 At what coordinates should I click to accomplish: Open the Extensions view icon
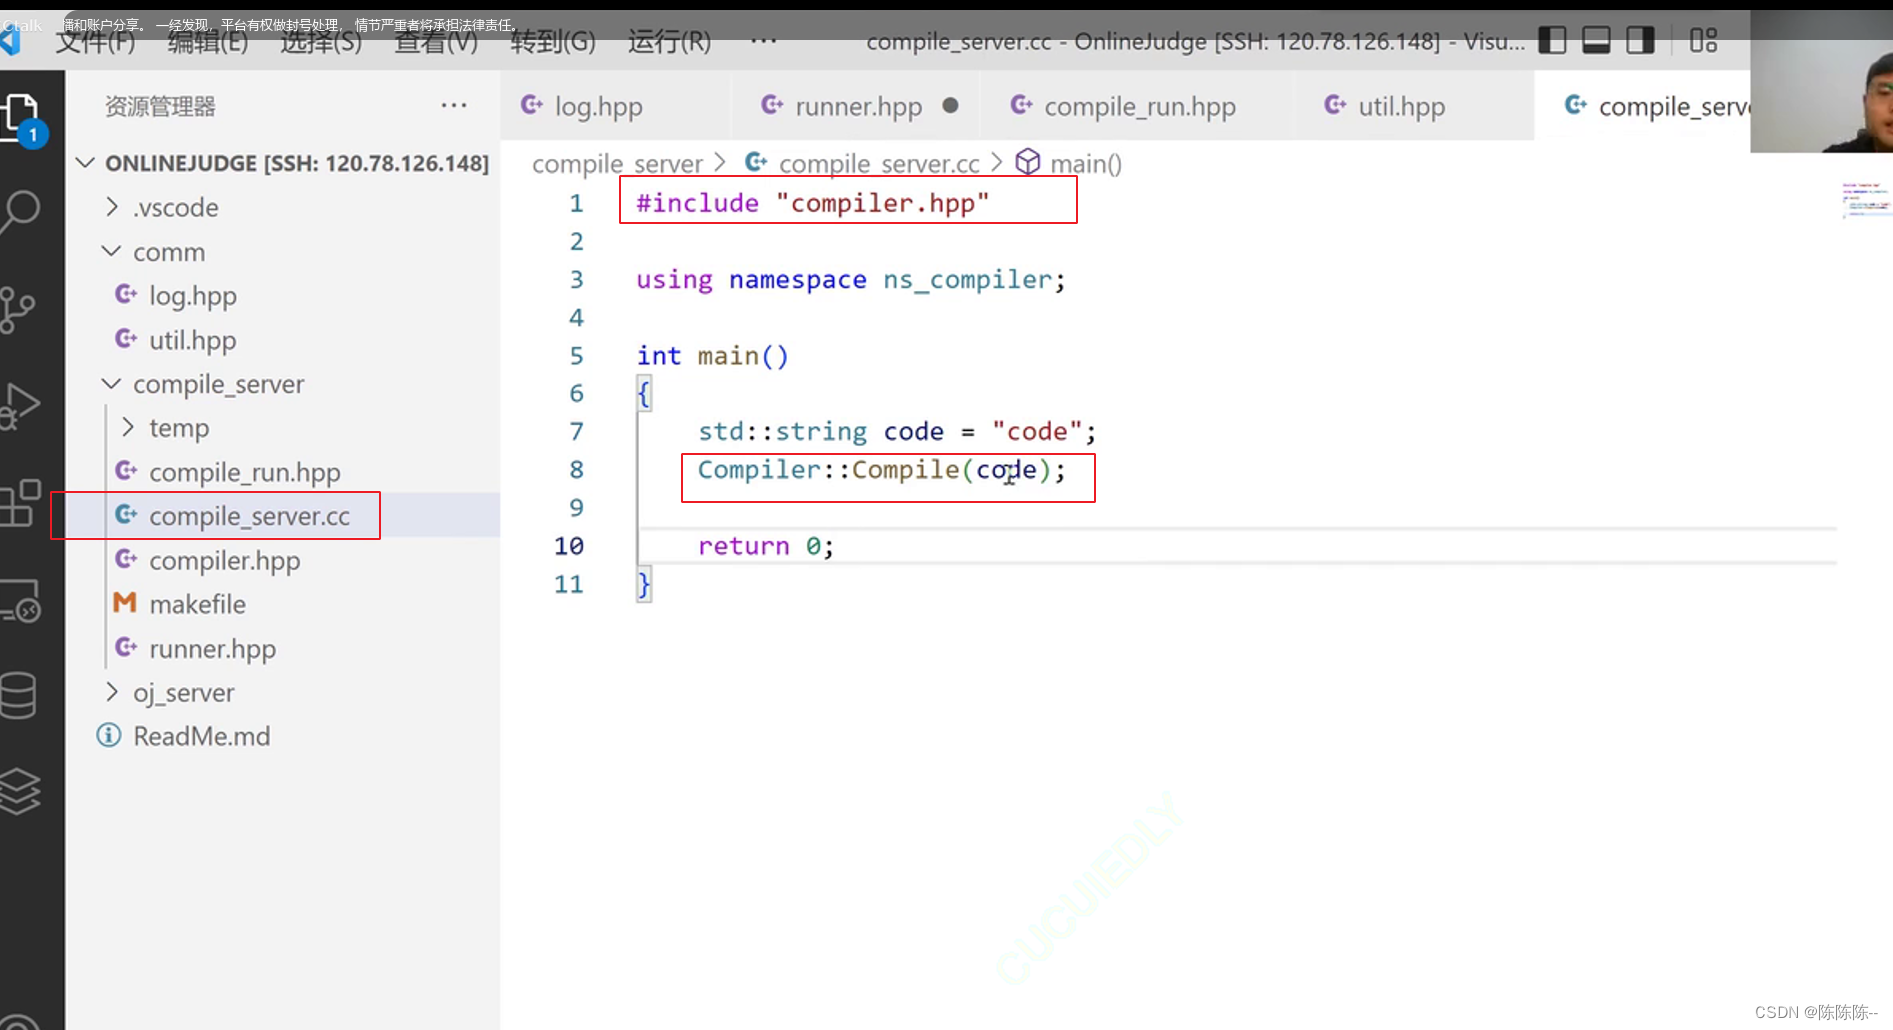pyautogui.click(x=20, y=503)
